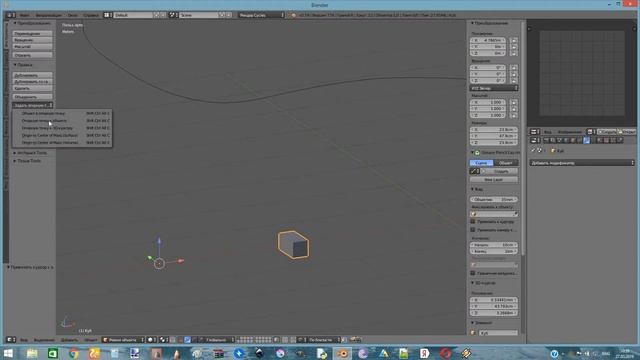Open properties editor type selector icon
This screenshot has width=640, height=360.
click(x=535, y=140)
